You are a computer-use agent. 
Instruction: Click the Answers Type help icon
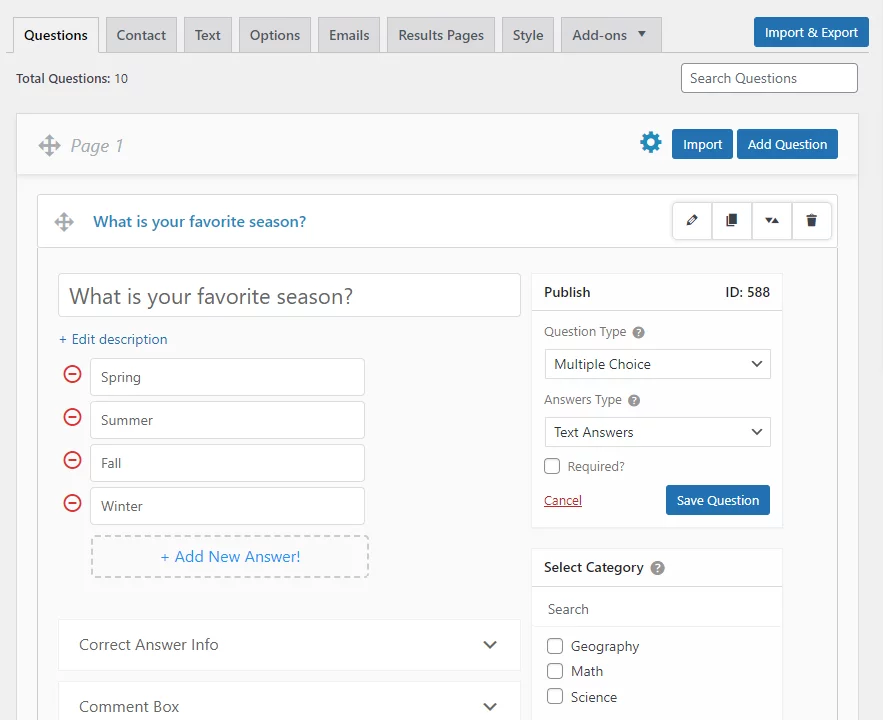(x=634, y=400)
